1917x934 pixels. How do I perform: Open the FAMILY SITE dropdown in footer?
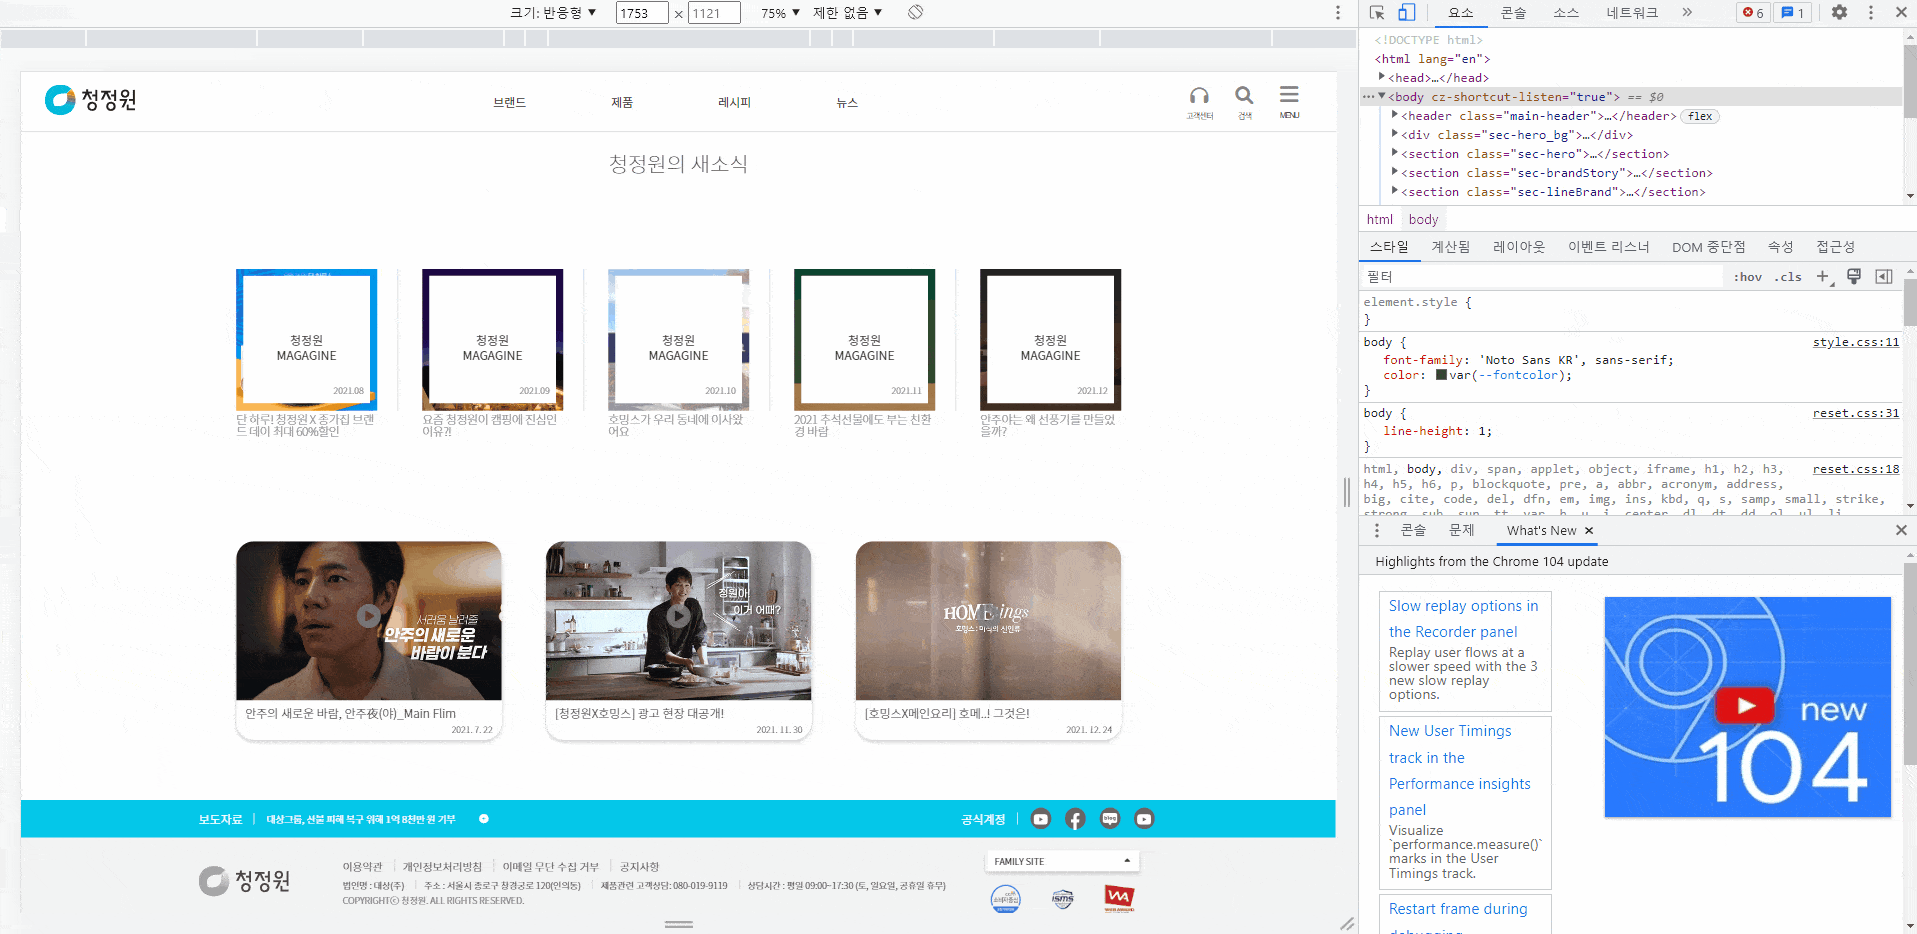point(1062,861)
